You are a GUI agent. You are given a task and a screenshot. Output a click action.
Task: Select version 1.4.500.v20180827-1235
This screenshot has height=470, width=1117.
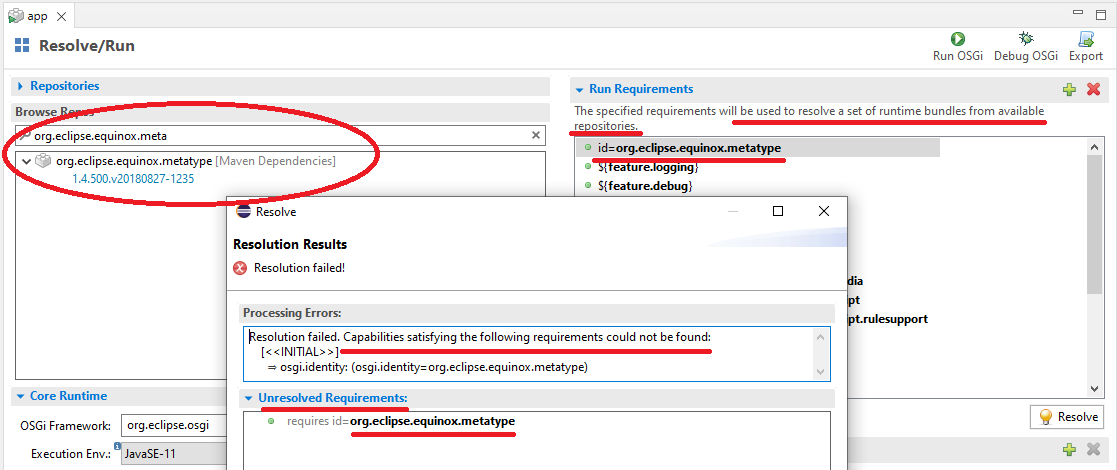pyautogui.click(x=133, y=179)
